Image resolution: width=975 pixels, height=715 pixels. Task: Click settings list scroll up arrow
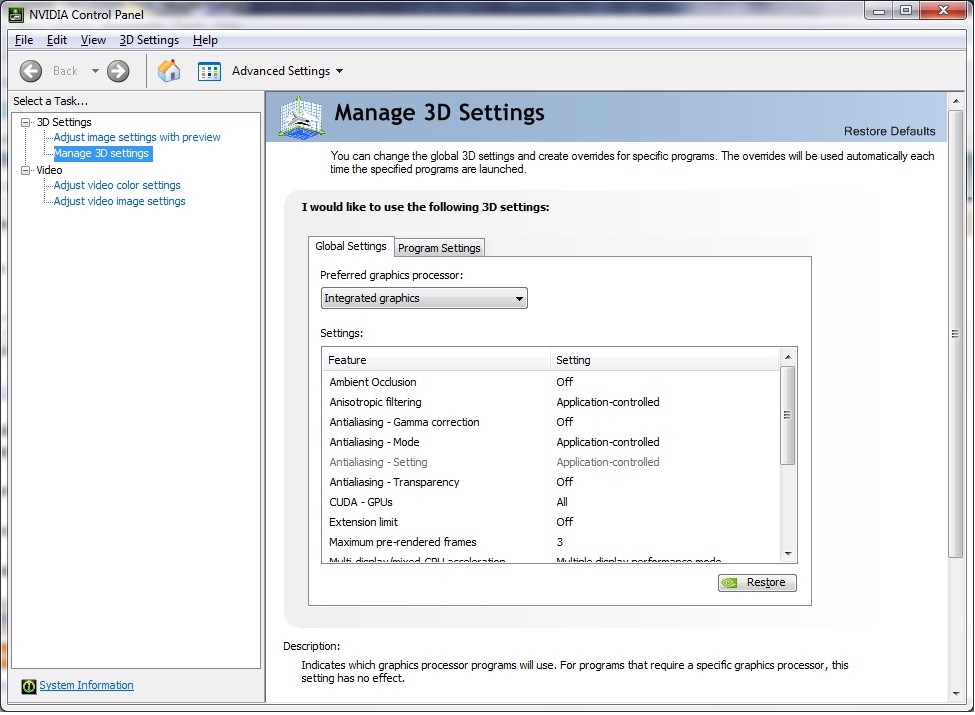pyautogui.click(x=788, y=357)
